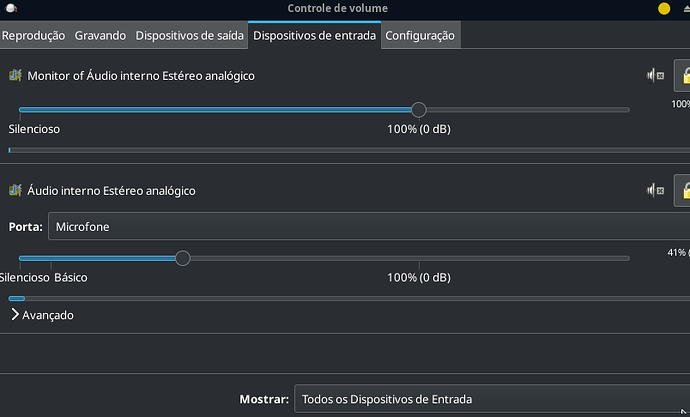Click the Áudio interno Estéreo analógico device icon
690x417 pixels.
15,190
